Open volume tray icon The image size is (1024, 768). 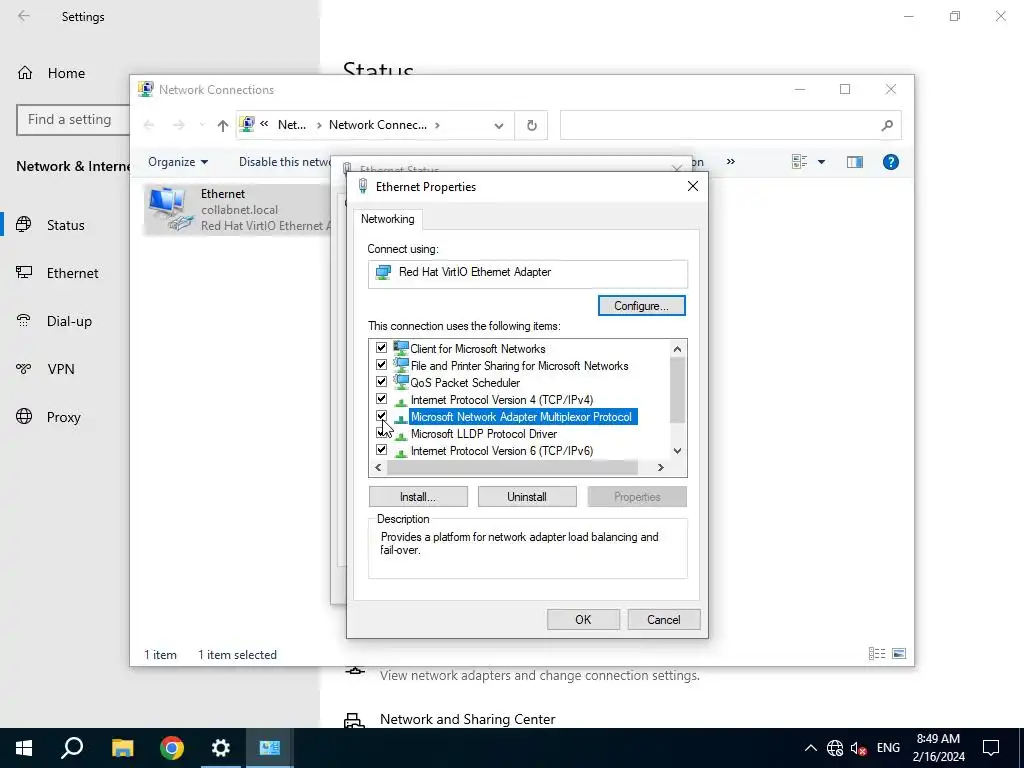[859, 748]
